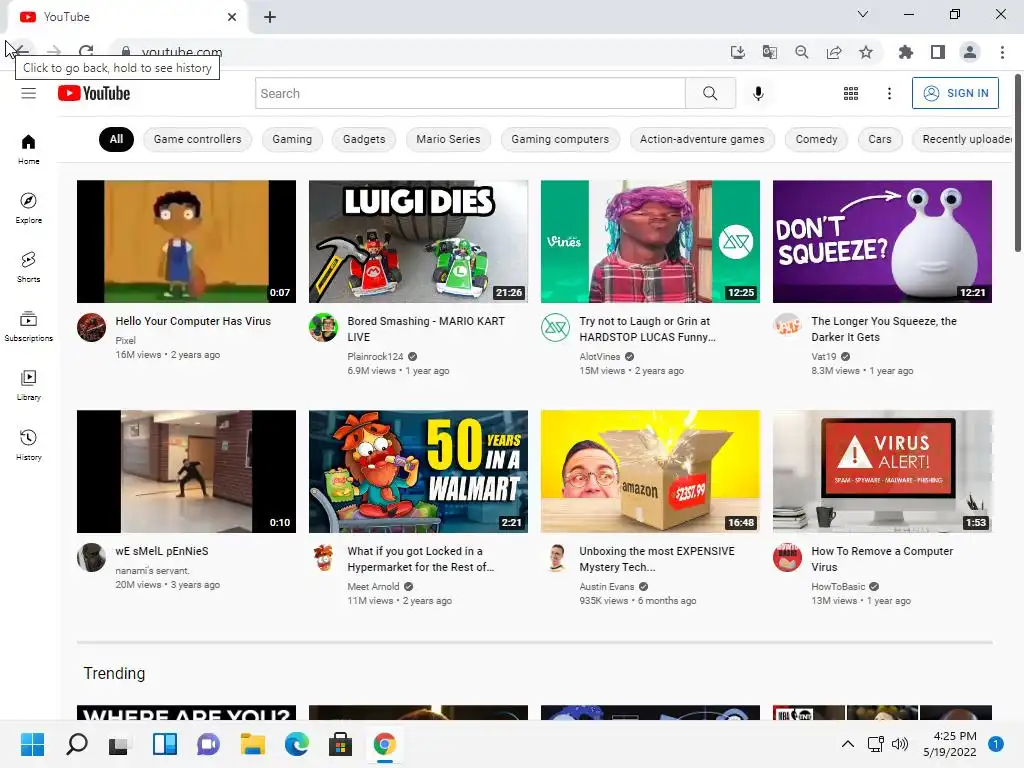Click the Meet Arnold channel name
1024x768 pixels.
[373, 586]
